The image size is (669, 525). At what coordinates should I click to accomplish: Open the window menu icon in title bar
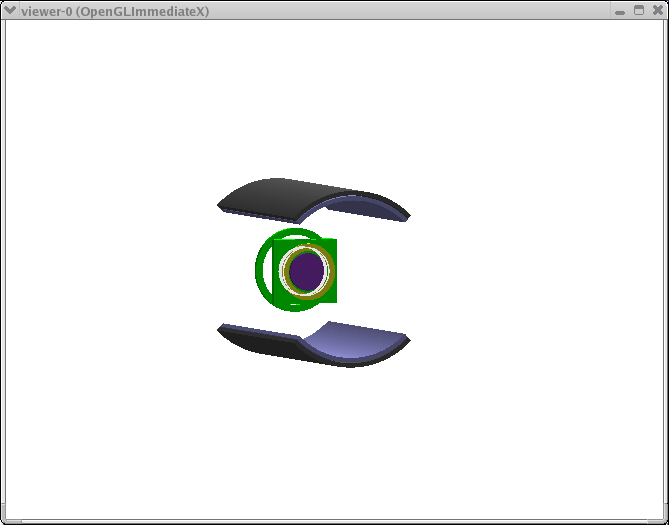click(10, 10)
